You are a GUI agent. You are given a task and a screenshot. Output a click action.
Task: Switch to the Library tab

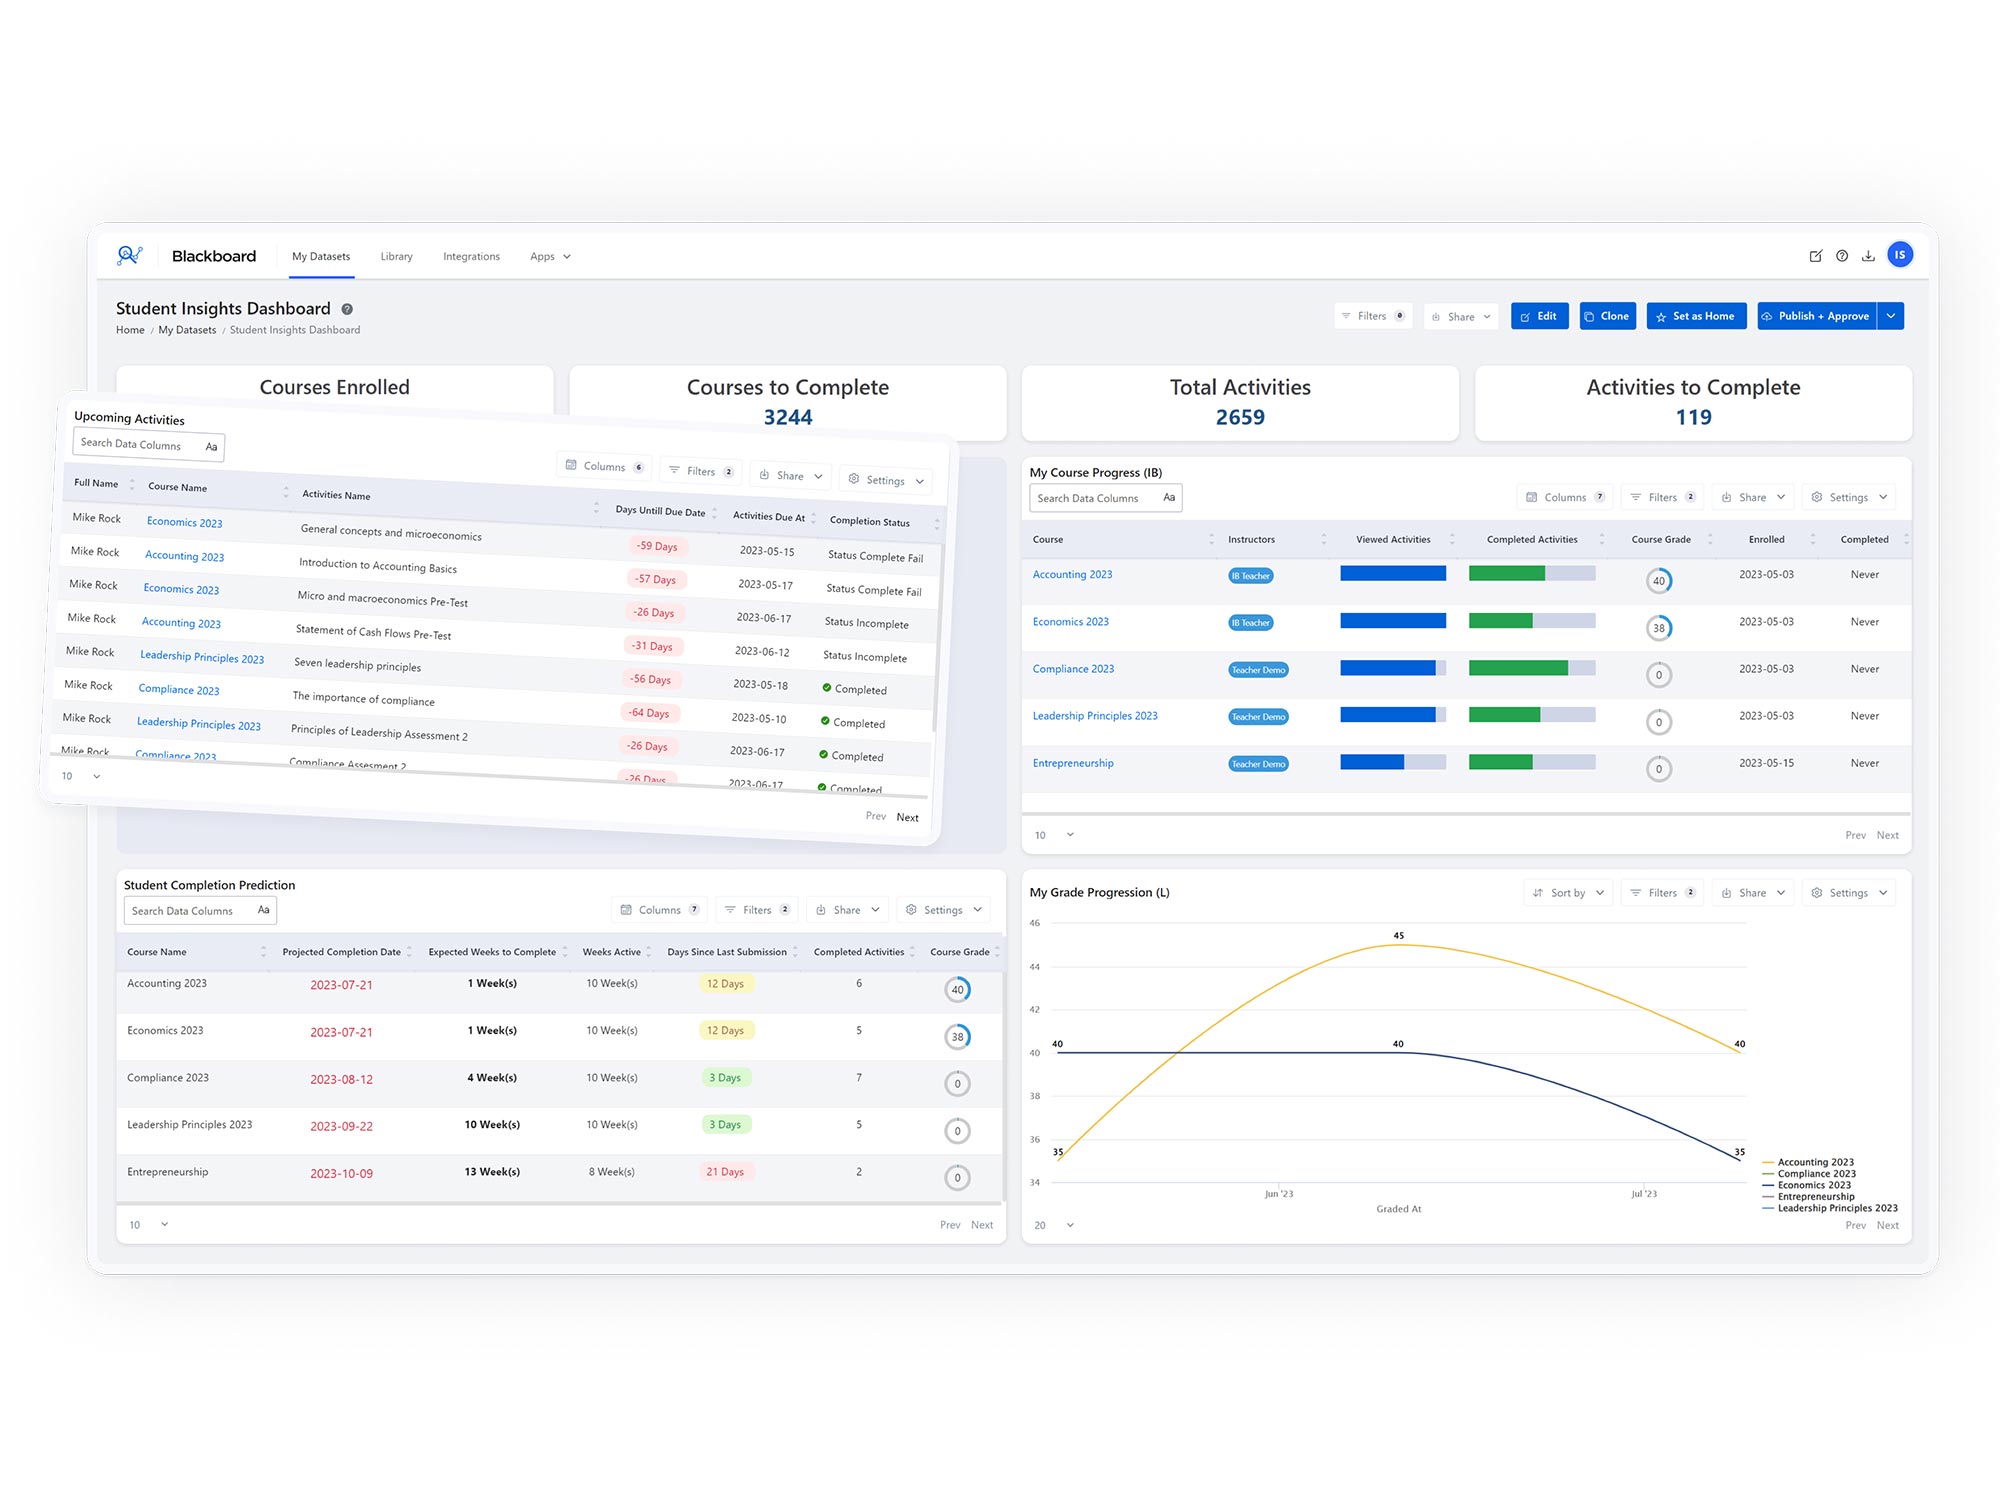tap(396, 257)
